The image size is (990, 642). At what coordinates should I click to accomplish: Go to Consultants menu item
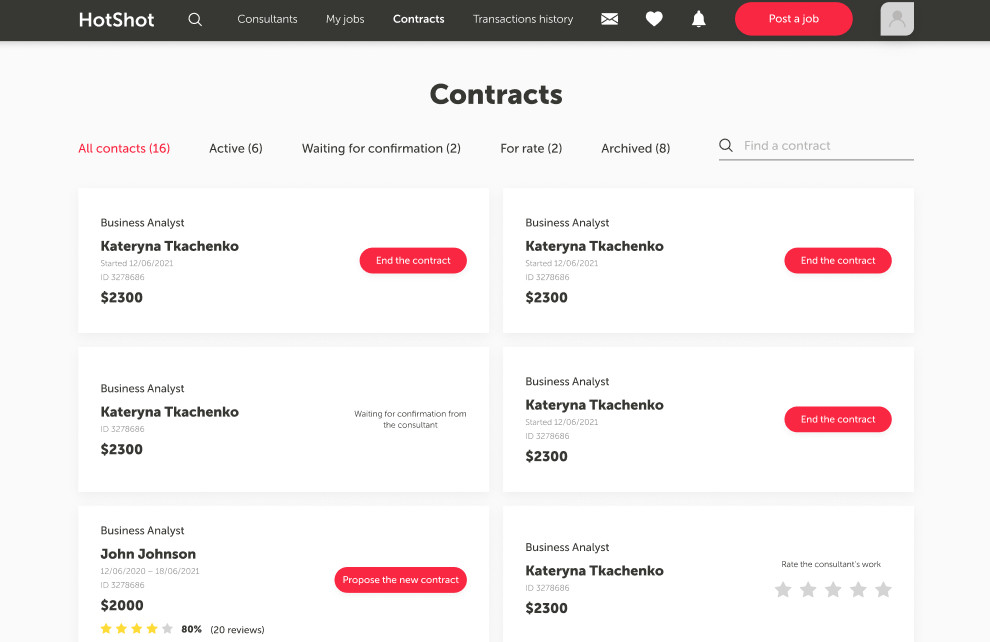pyautogui.click(x=267, y=19)
